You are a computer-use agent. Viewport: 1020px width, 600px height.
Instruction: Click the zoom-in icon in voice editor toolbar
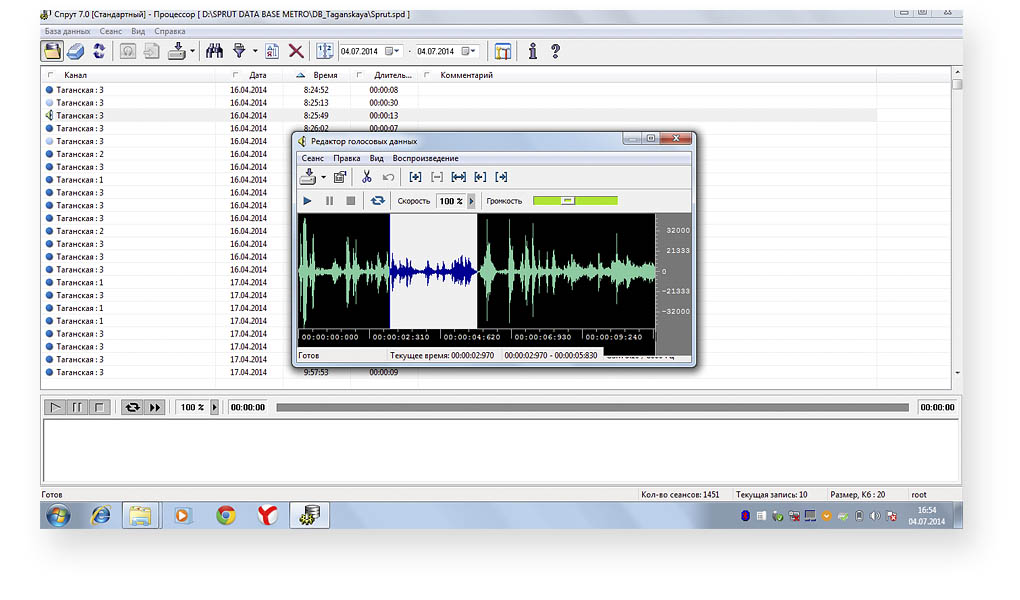point(415,177)
